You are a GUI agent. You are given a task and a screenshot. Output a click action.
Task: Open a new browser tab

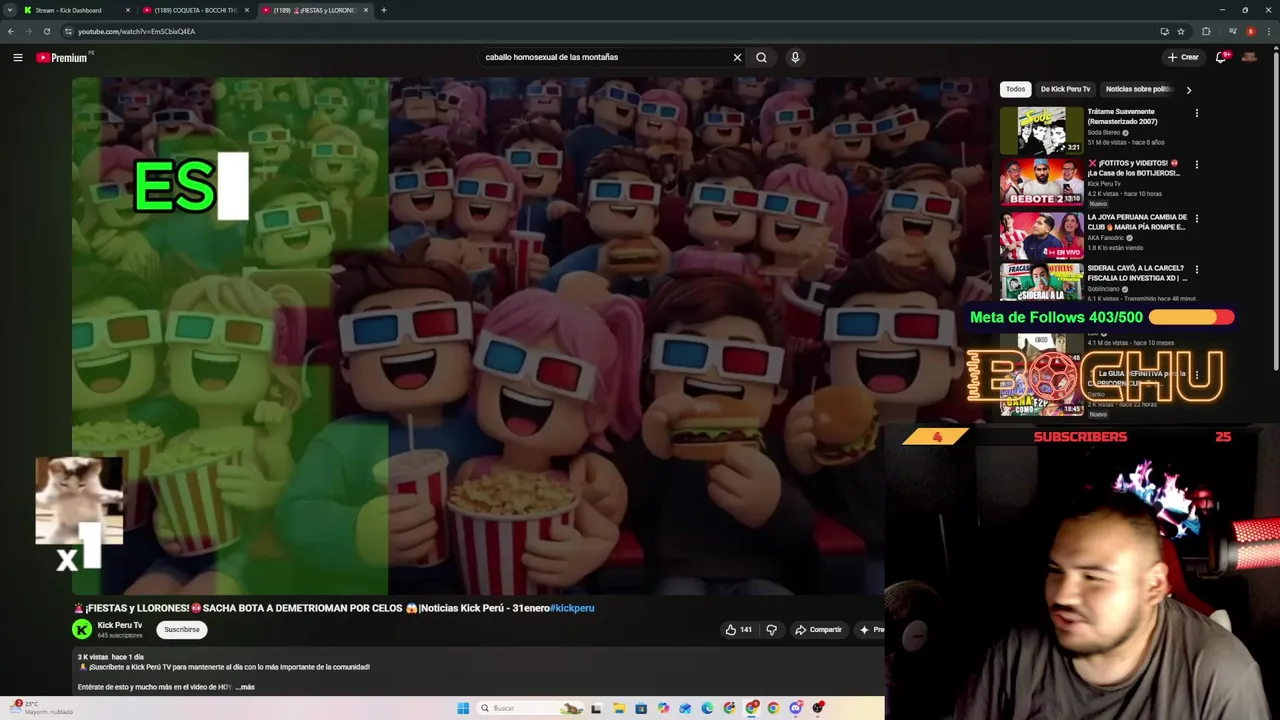click(x=384, y=10)
